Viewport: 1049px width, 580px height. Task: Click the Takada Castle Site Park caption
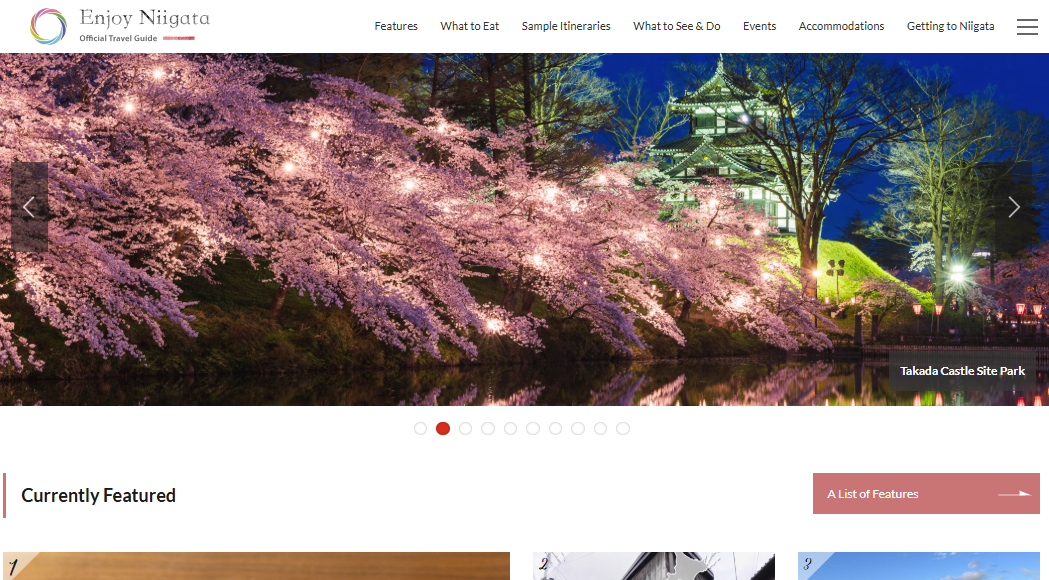(x=962, y=371)
